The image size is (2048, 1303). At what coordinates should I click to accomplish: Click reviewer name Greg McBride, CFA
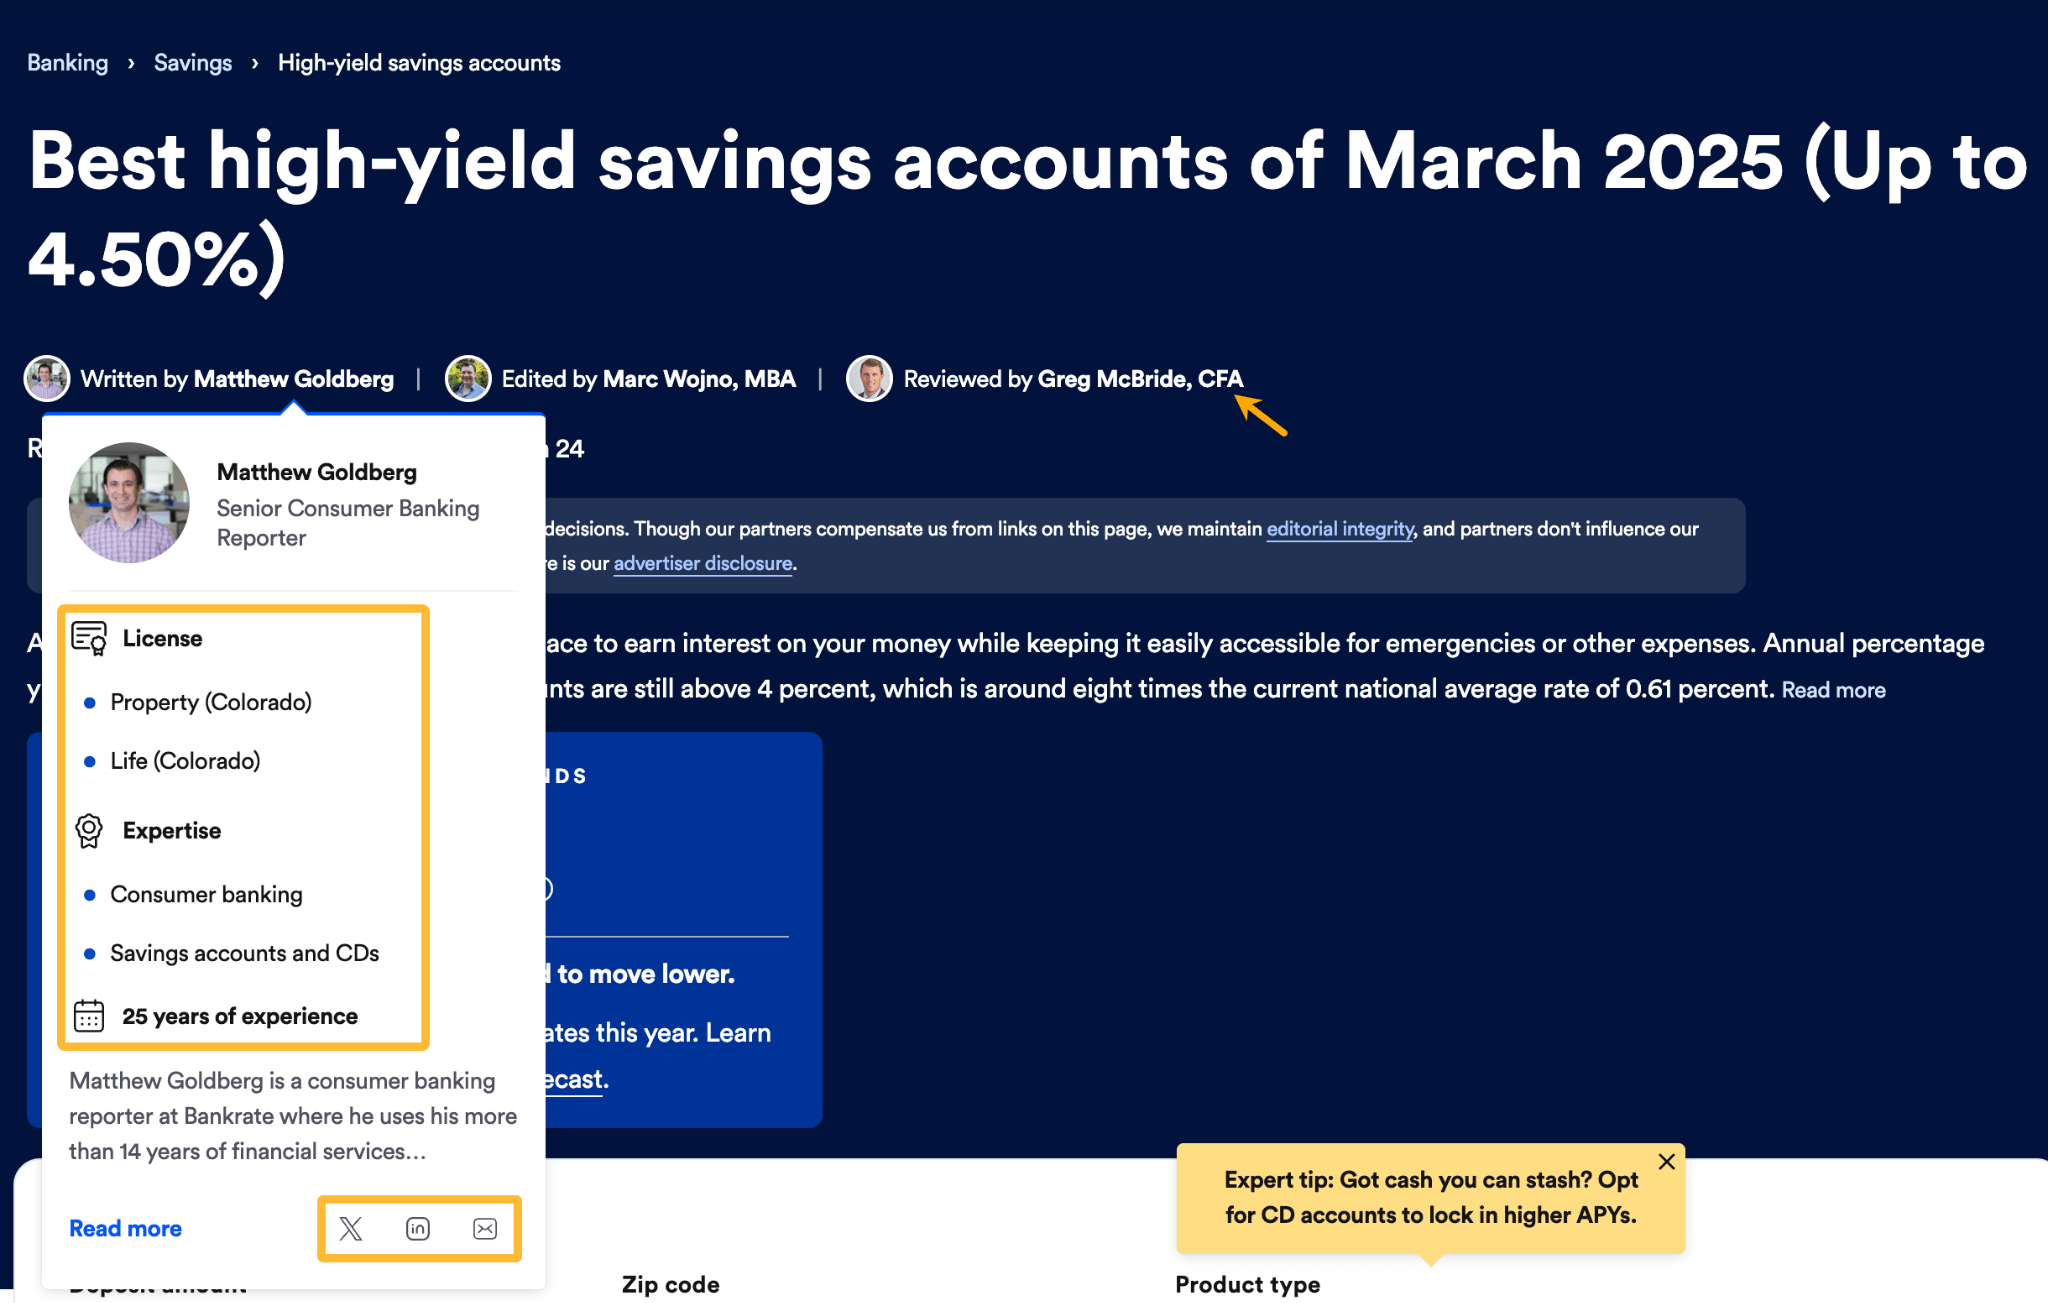click(1140, 379)
